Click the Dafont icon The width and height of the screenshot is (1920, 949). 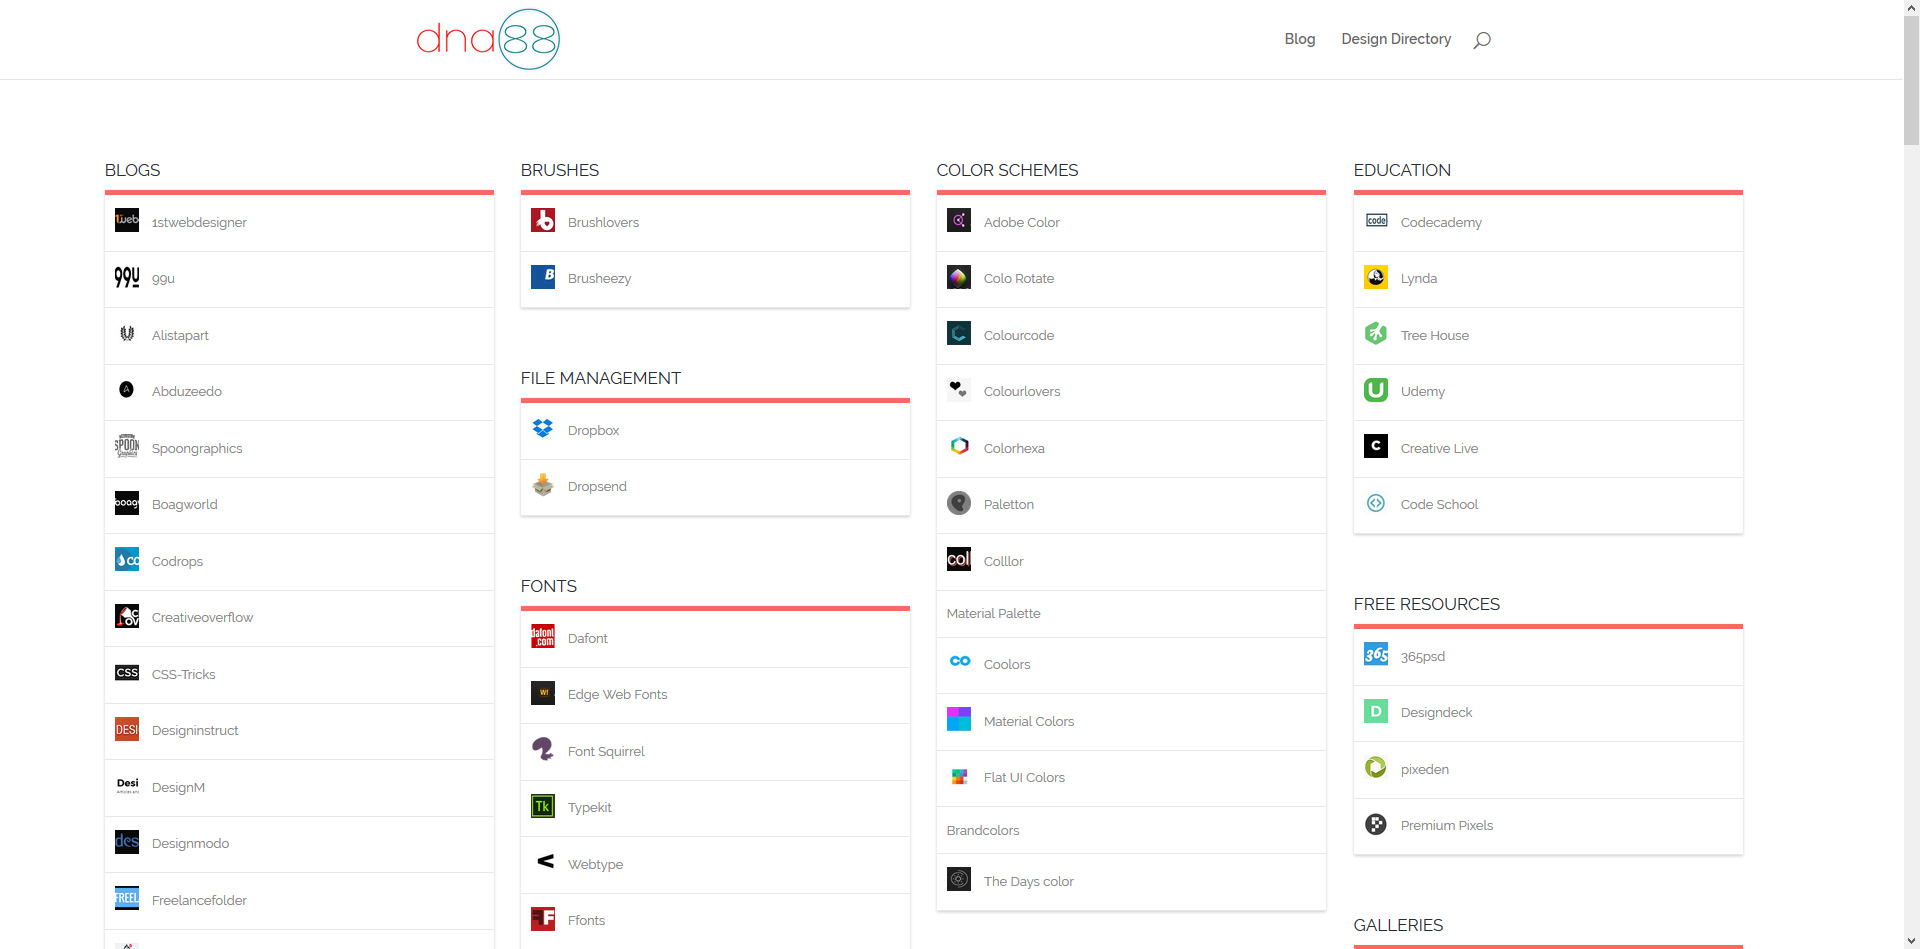point(543,636)
